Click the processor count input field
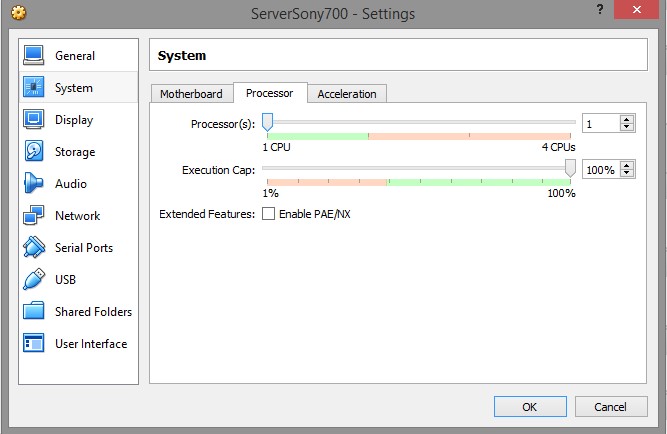667x434 pixels. (601, 124)
